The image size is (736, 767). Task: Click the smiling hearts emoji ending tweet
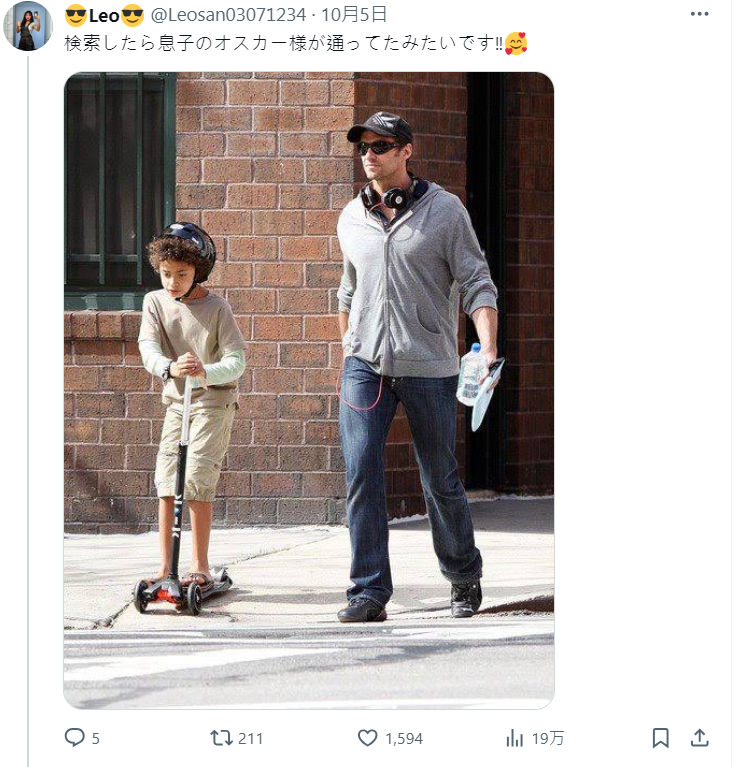(x=515, y=44)
